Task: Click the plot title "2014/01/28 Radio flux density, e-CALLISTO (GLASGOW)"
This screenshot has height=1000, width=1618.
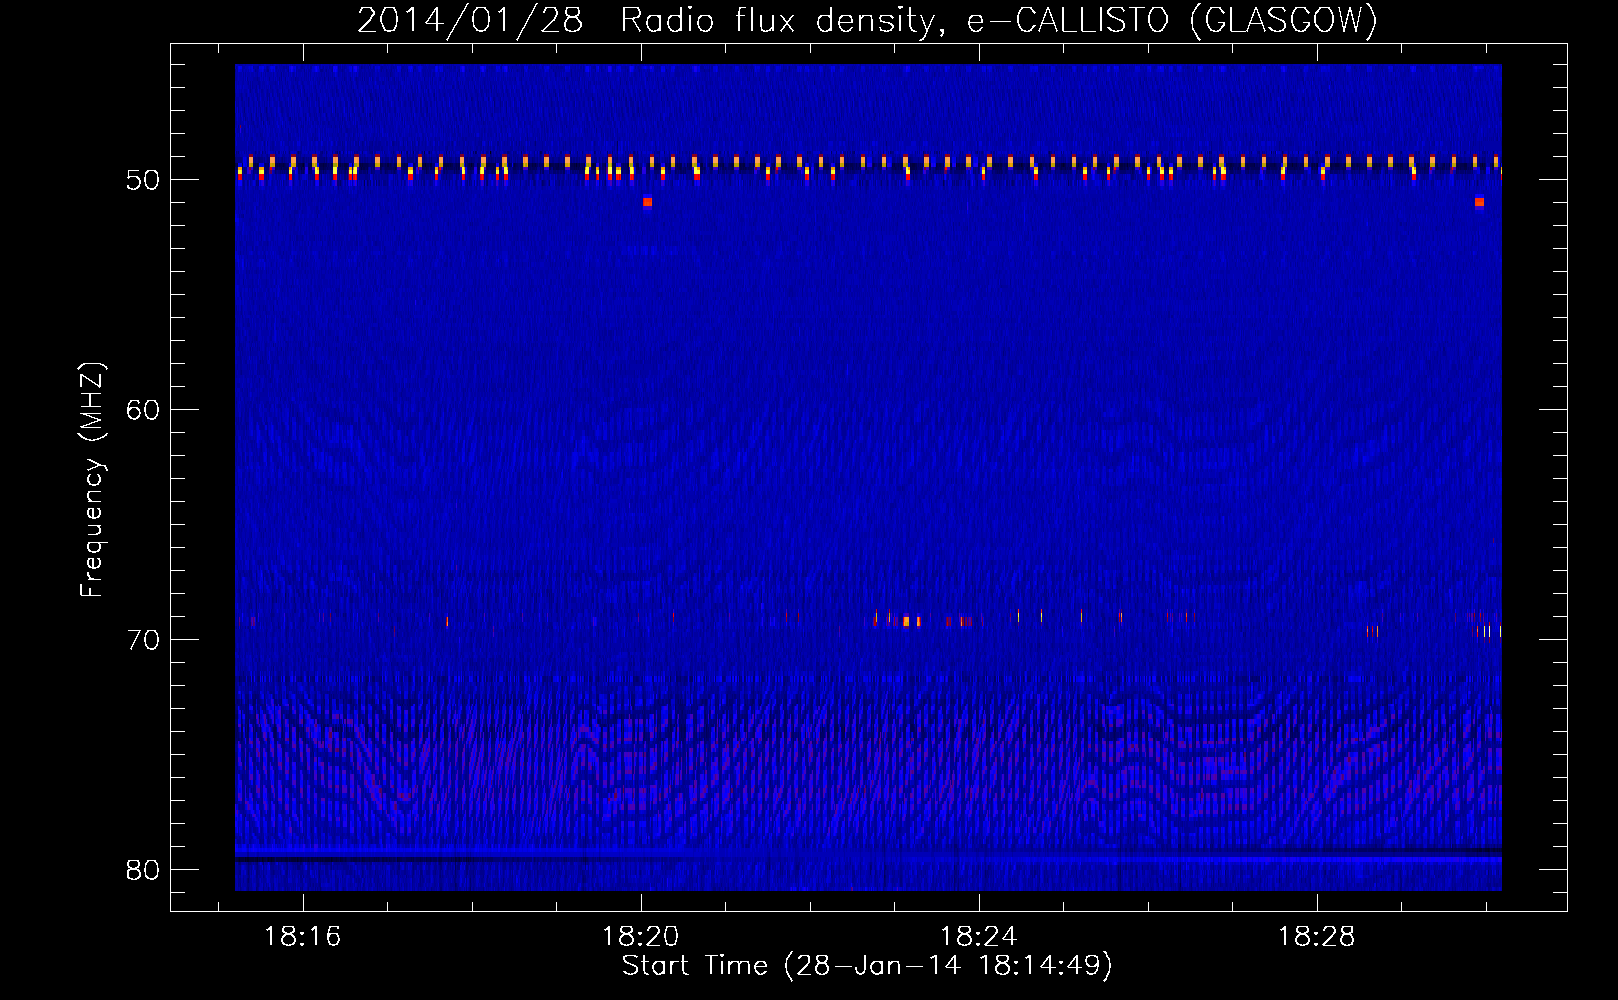Action: (x=867, y=20)
